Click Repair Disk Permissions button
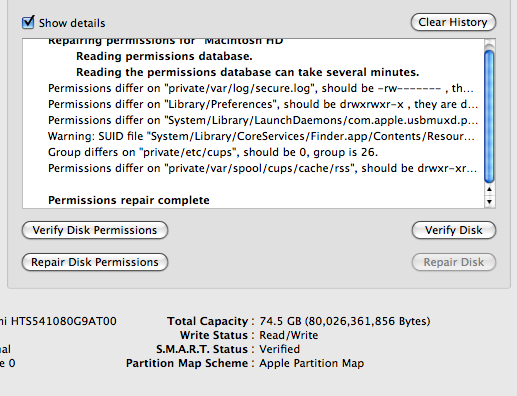 [x=95, y=262]
